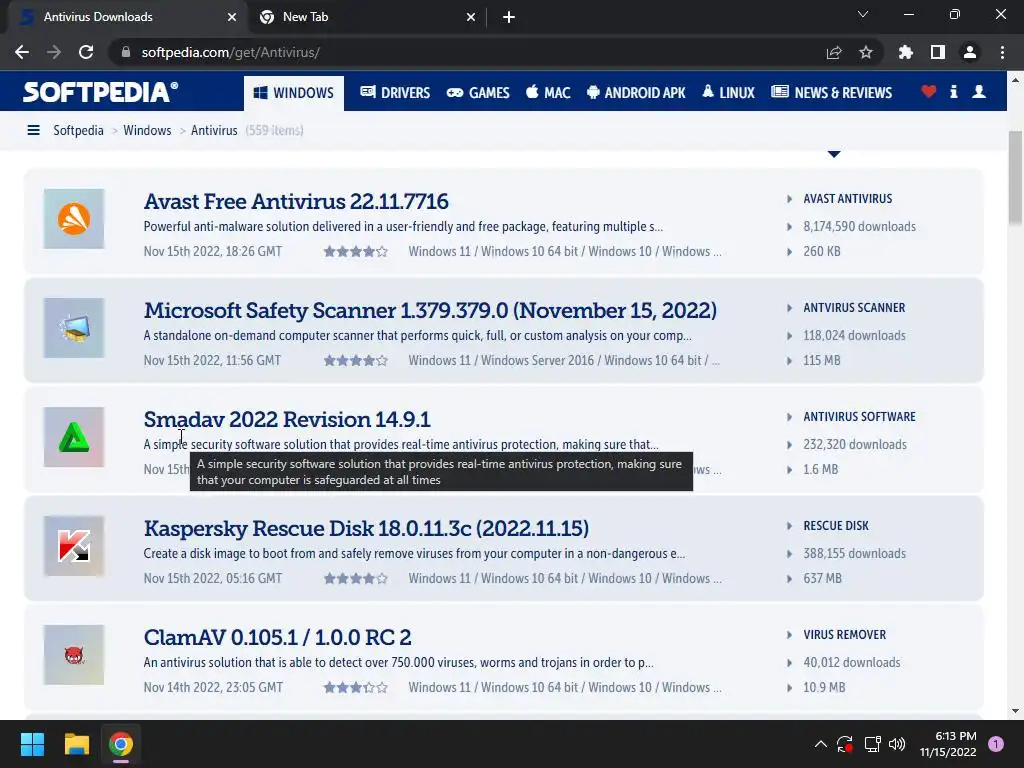
Task: Click the Smadav green triangle icon
Action: [74, 437]
